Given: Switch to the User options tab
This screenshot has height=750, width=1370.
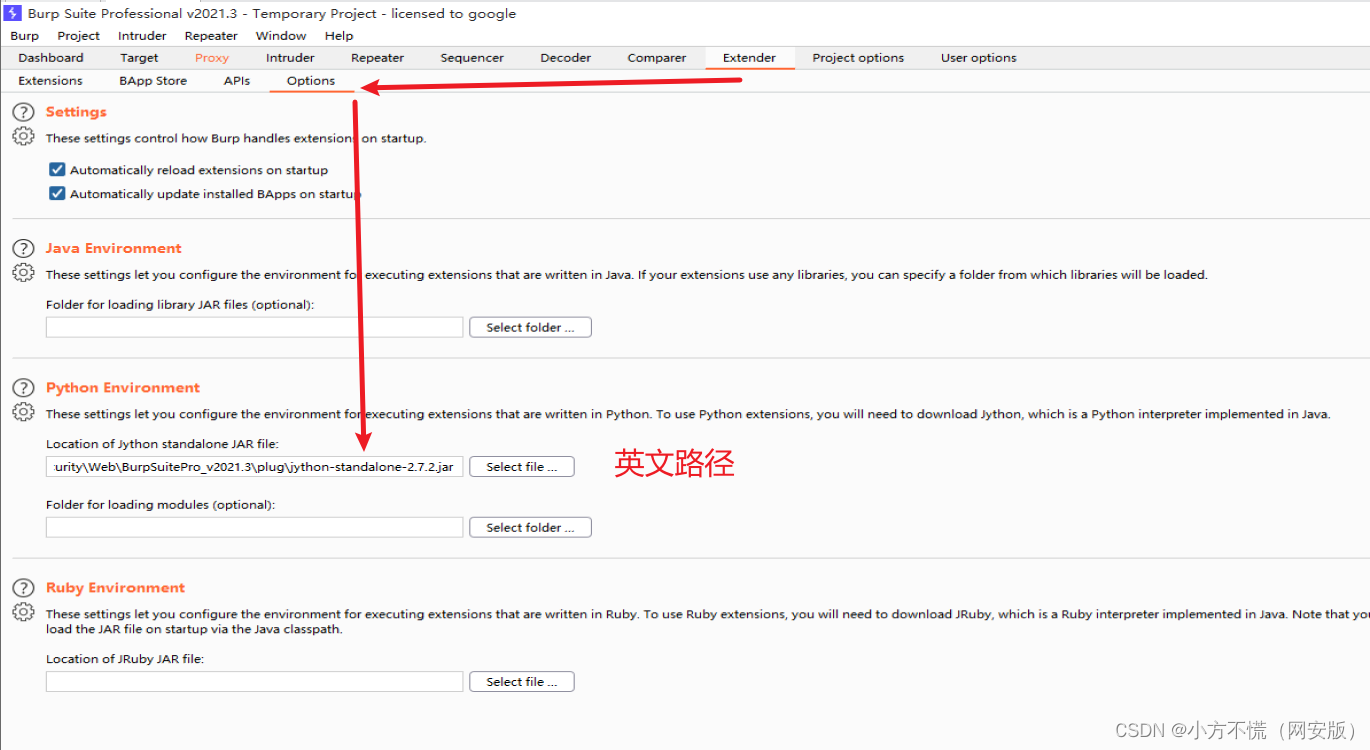Looking at the screenshot, I should coord(978,58).
